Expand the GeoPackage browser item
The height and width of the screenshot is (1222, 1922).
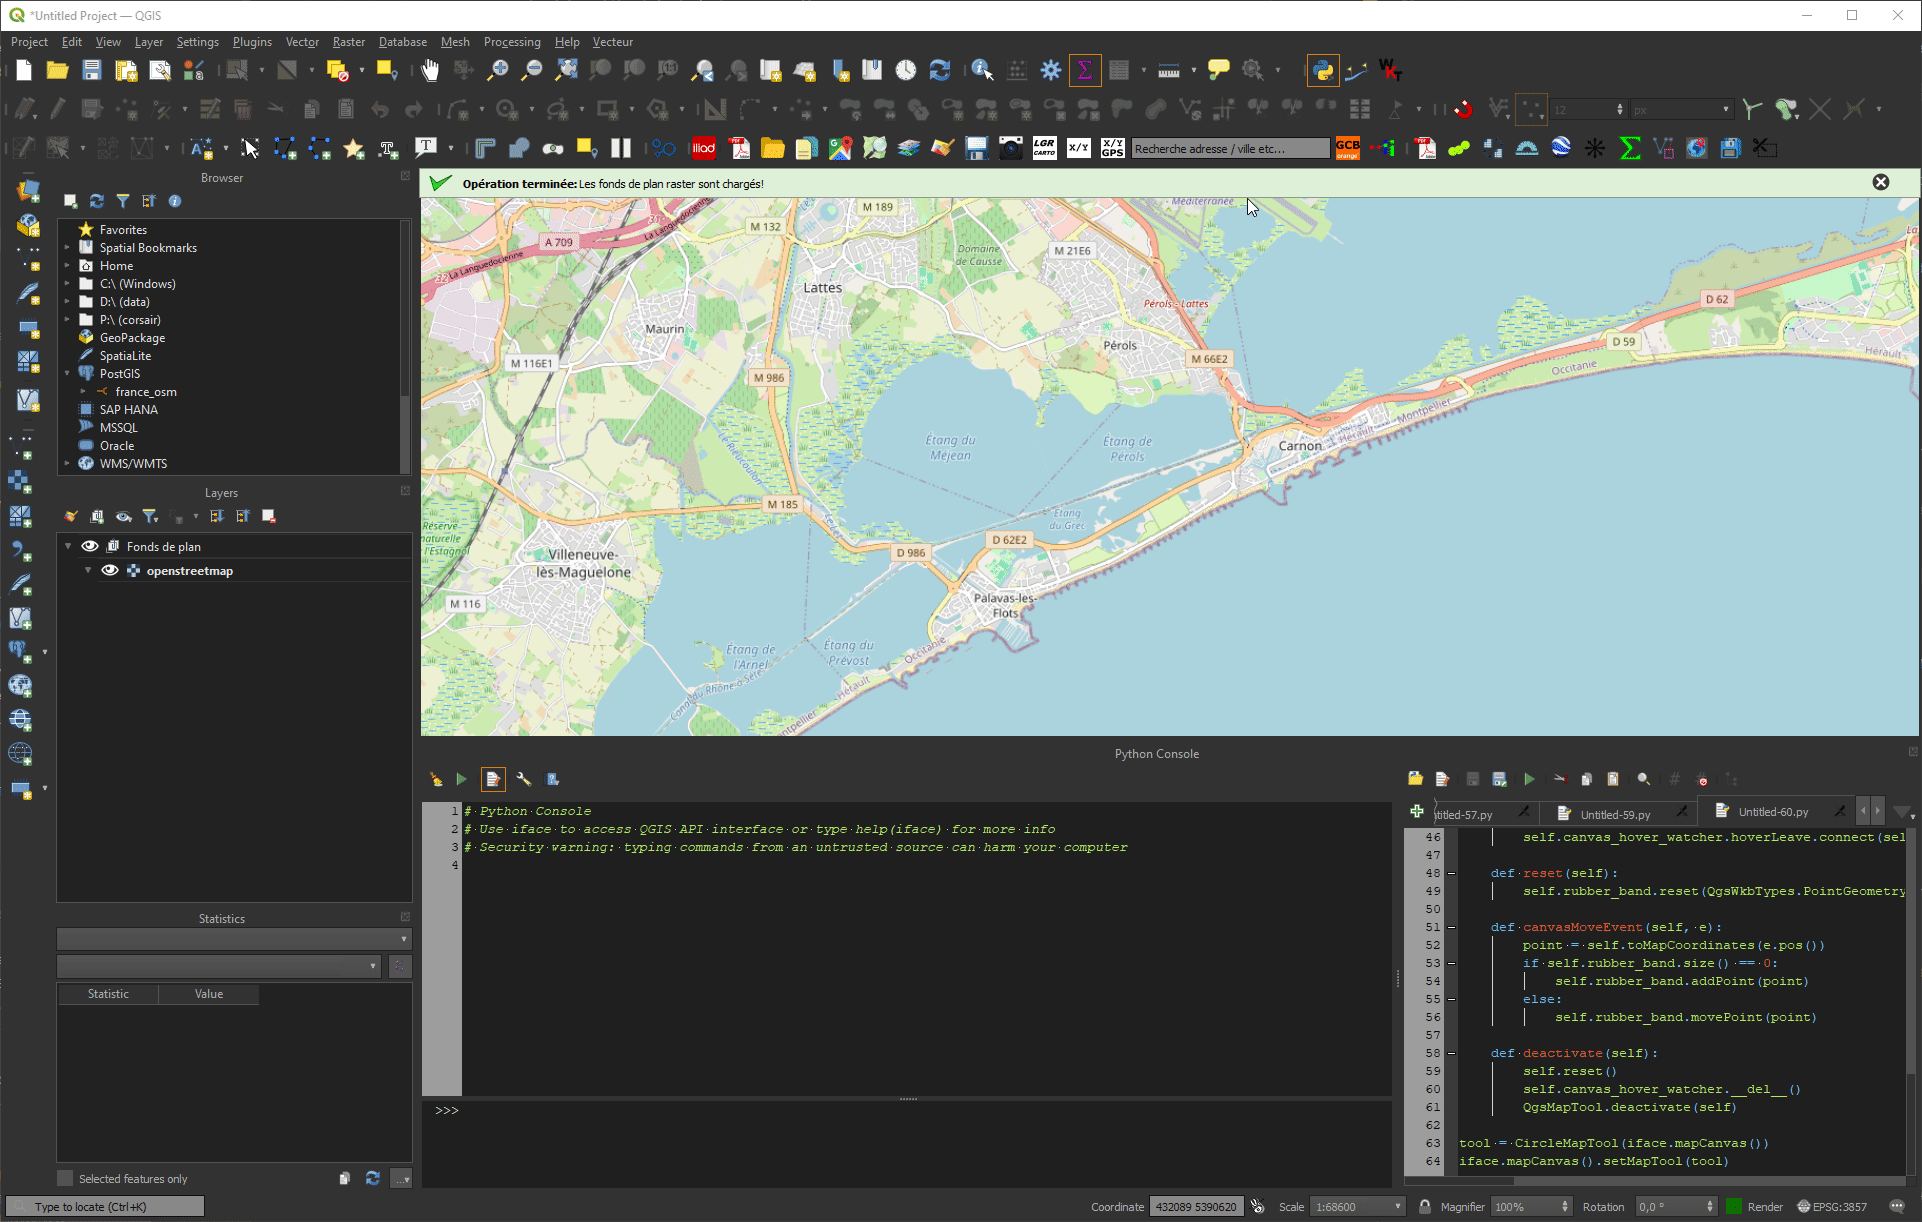pyautogui.click(x=67, y=338)
